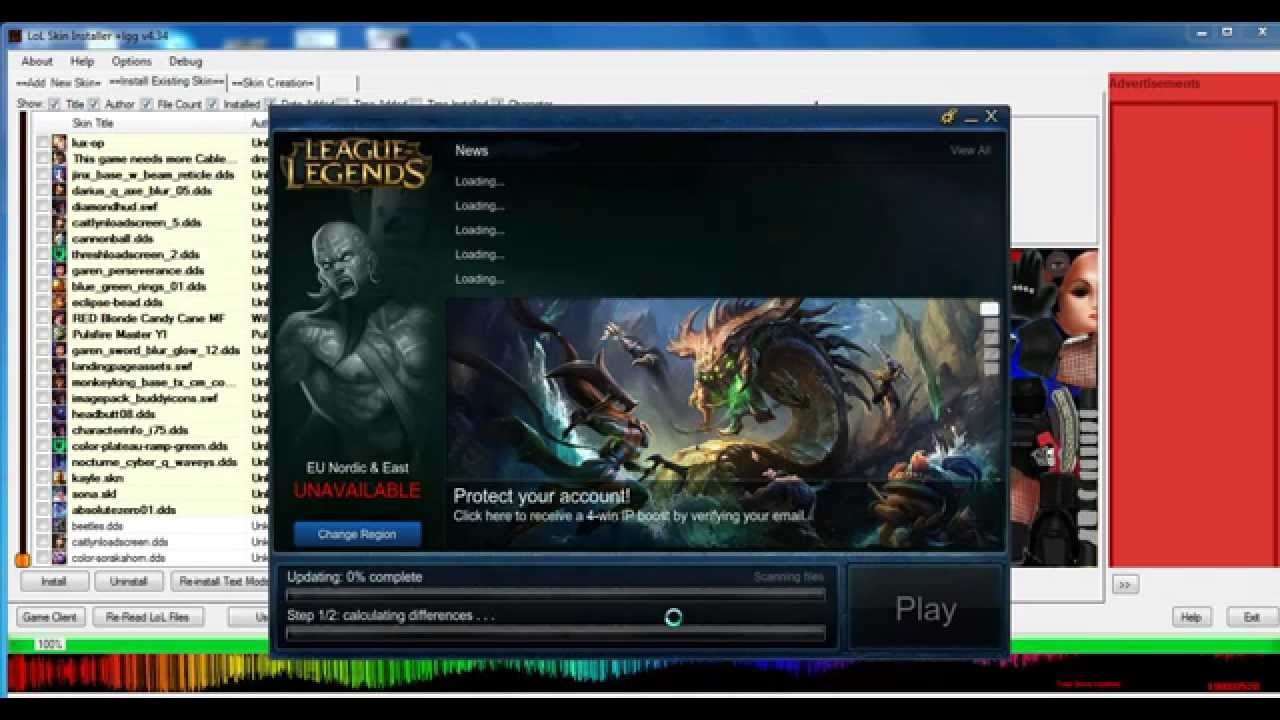
Task: Toggle the Author column checkbox
Action: pos(93,104)
